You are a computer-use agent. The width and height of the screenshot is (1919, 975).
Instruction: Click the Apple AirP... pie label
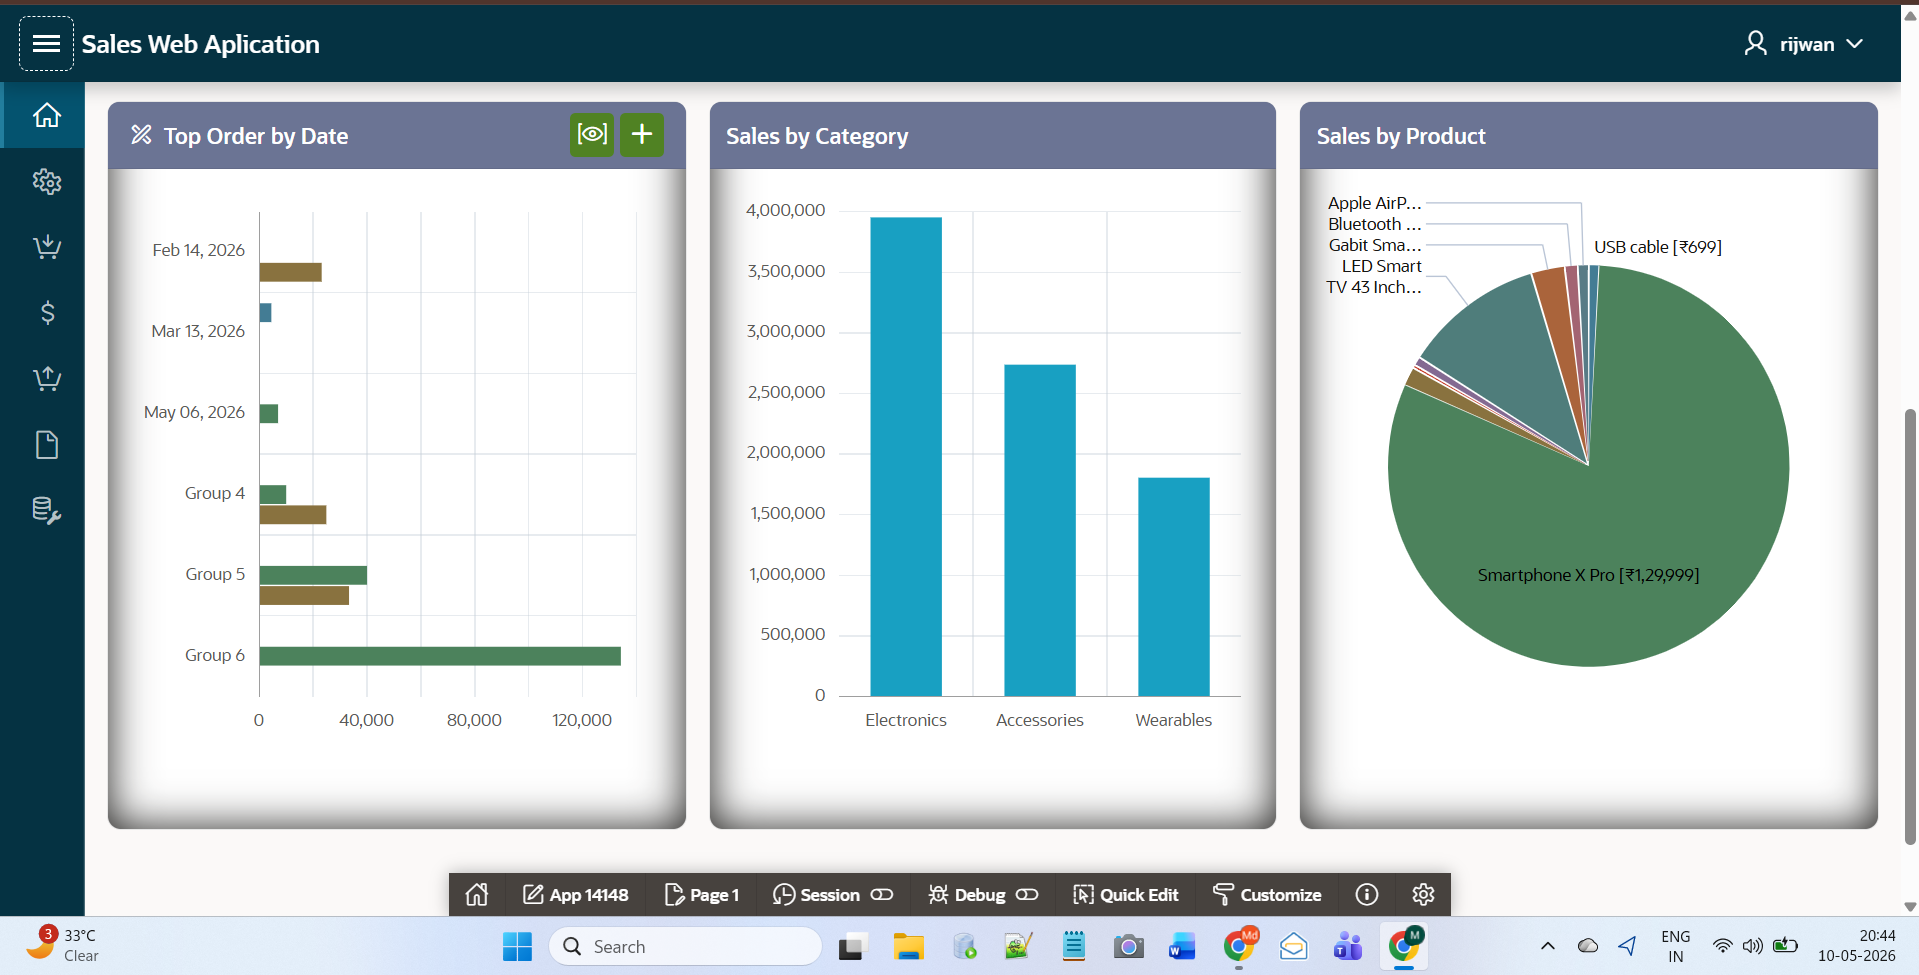(1374, 203)
